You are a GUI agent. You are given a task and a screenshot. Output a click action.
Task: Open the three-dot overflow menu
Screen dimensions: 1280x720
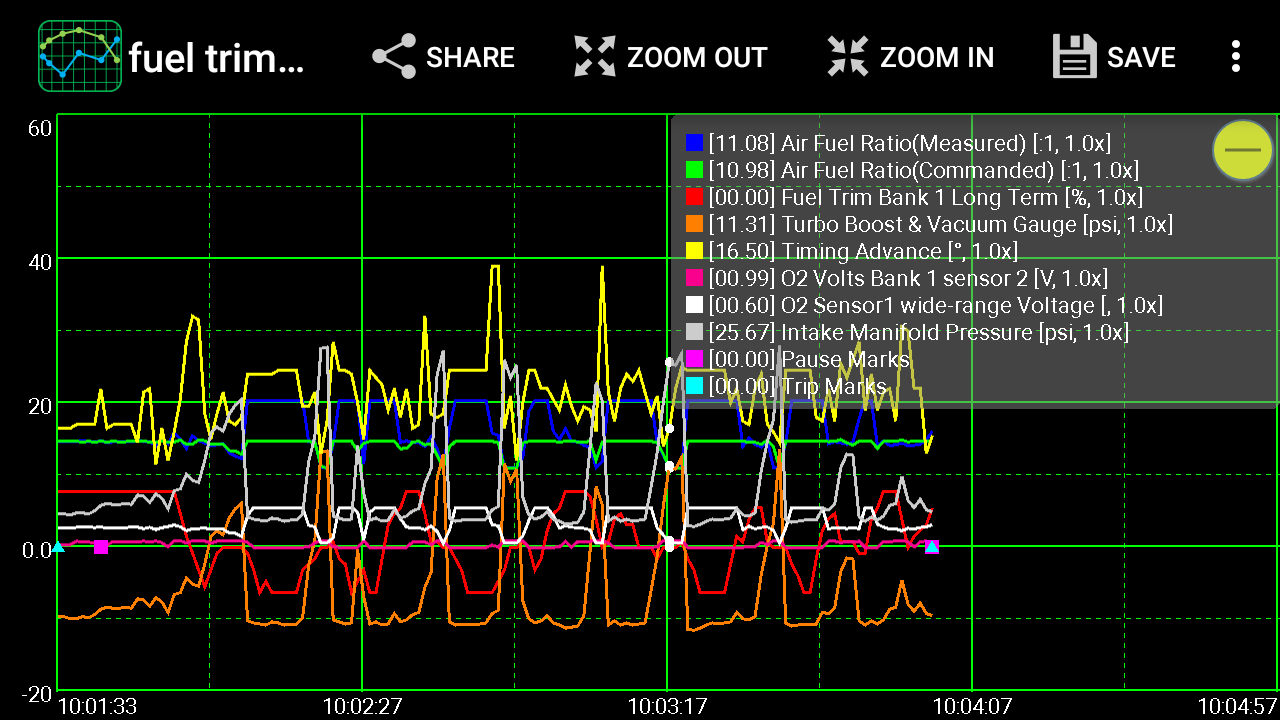(1237, 57)
